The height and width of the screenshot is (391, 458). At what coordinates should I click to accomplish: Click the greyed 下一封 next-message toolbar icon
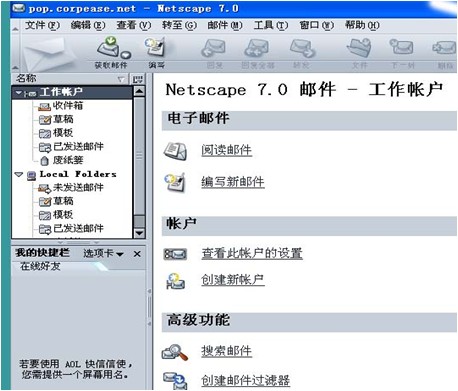(402, 48)
